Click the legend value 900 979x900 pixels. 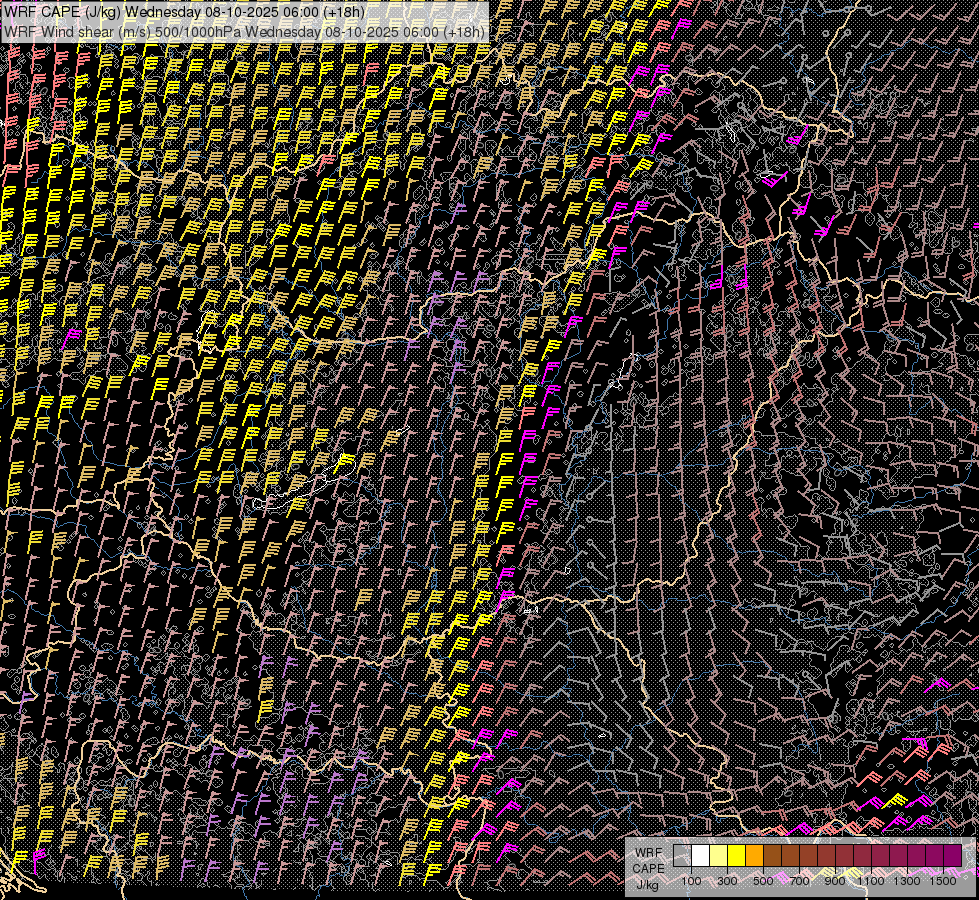835,881
